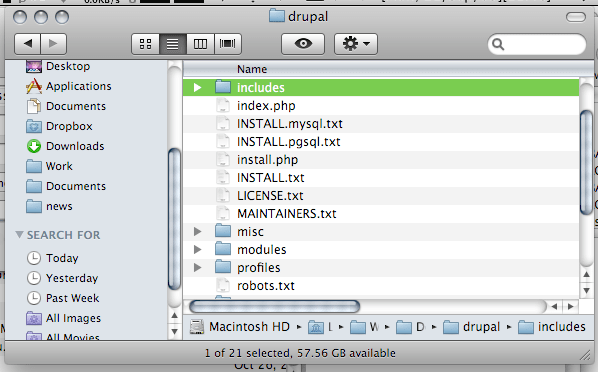
Task: Open Quick Look with the eye button
Action: [303, 44]
